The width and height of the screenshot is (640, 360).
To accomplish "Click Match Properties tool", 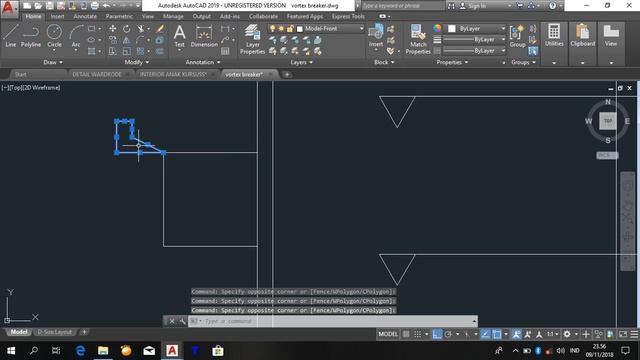I will tap(418, 39).
